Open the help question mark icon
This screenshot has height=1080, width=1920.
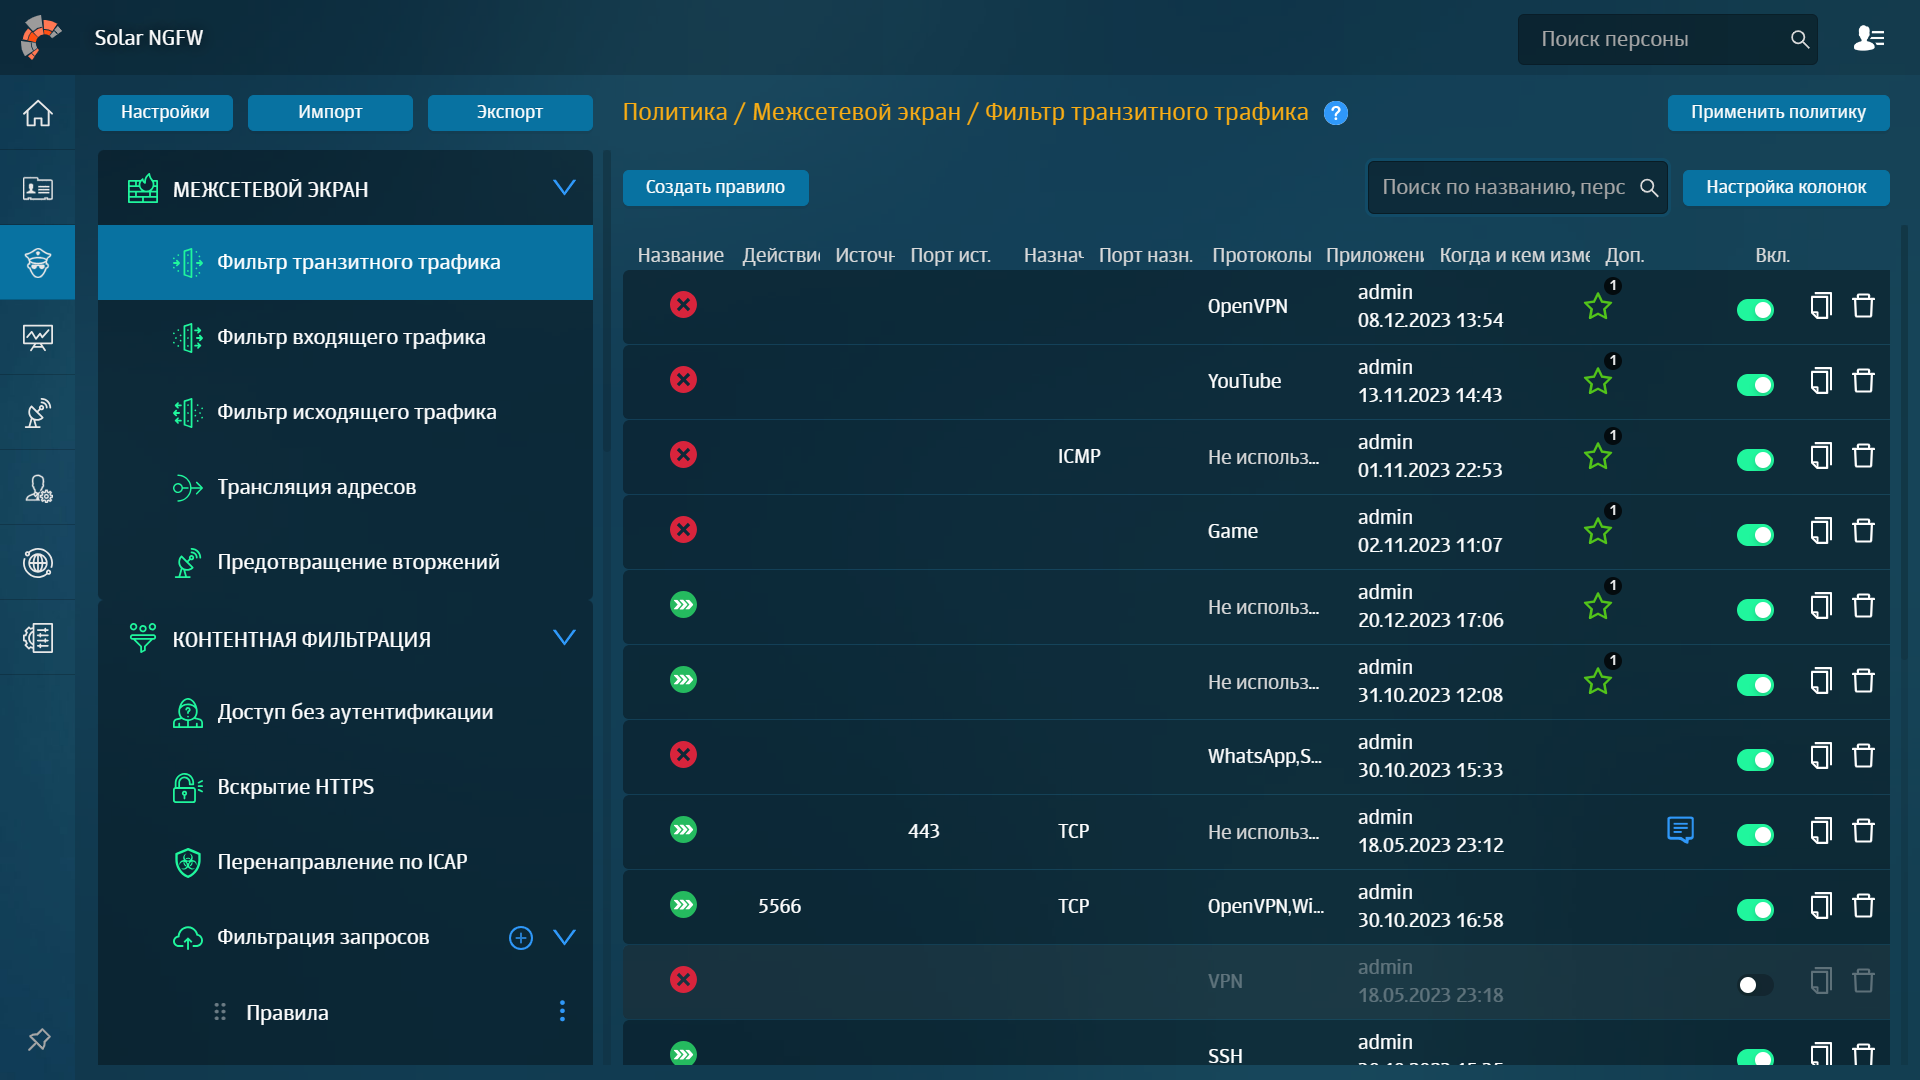point(1335,113)
